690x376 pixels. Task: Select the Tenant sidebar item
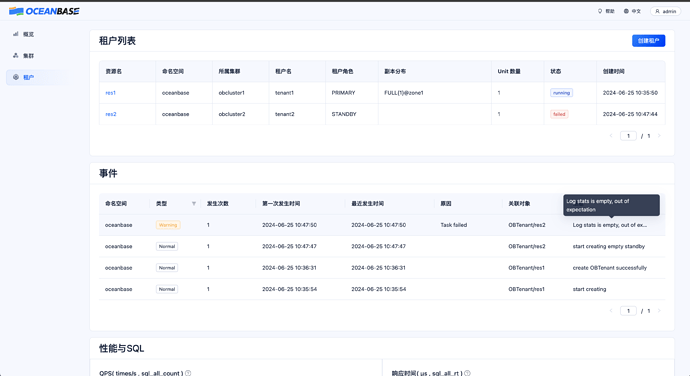tap(37, 77)
